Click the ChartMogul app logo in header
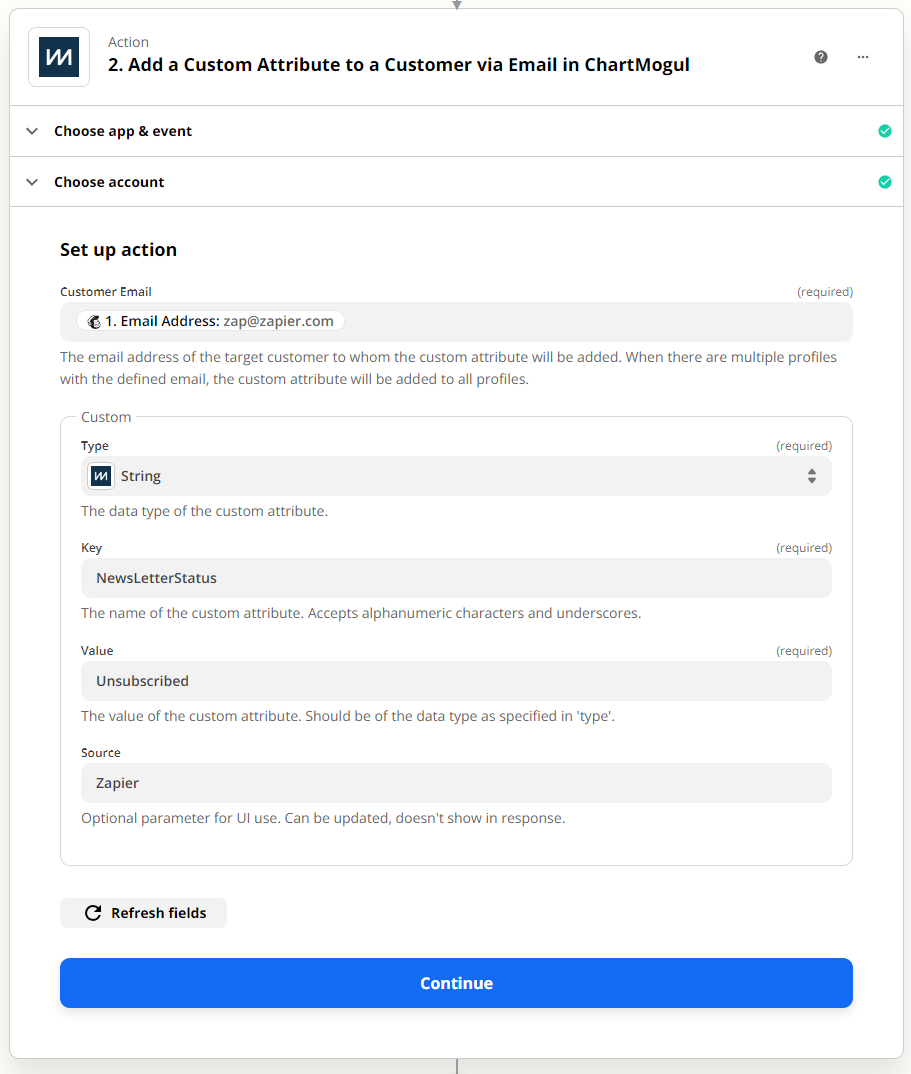The height and width of the screenshot is (1074, 911). pos(59,57)
